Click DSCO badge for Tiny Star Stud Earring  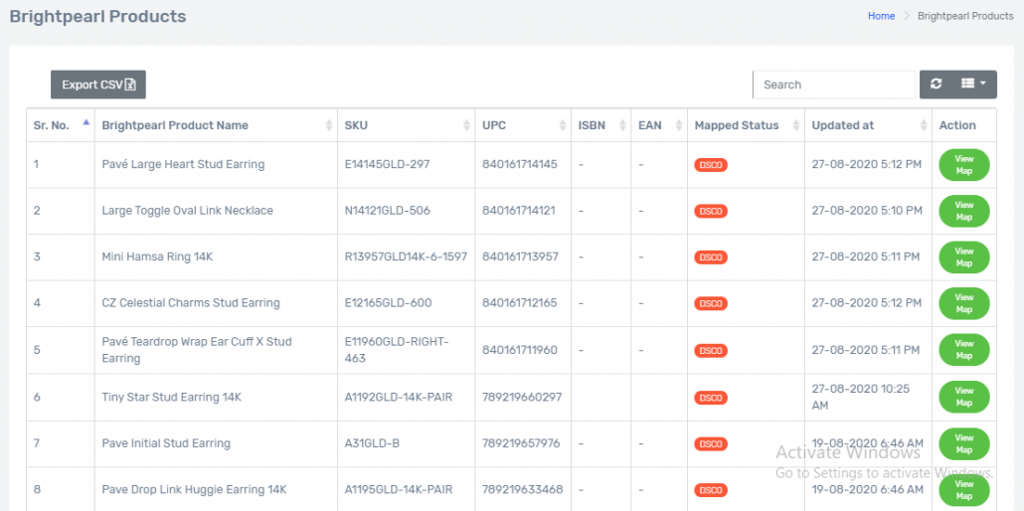point(711,397)
